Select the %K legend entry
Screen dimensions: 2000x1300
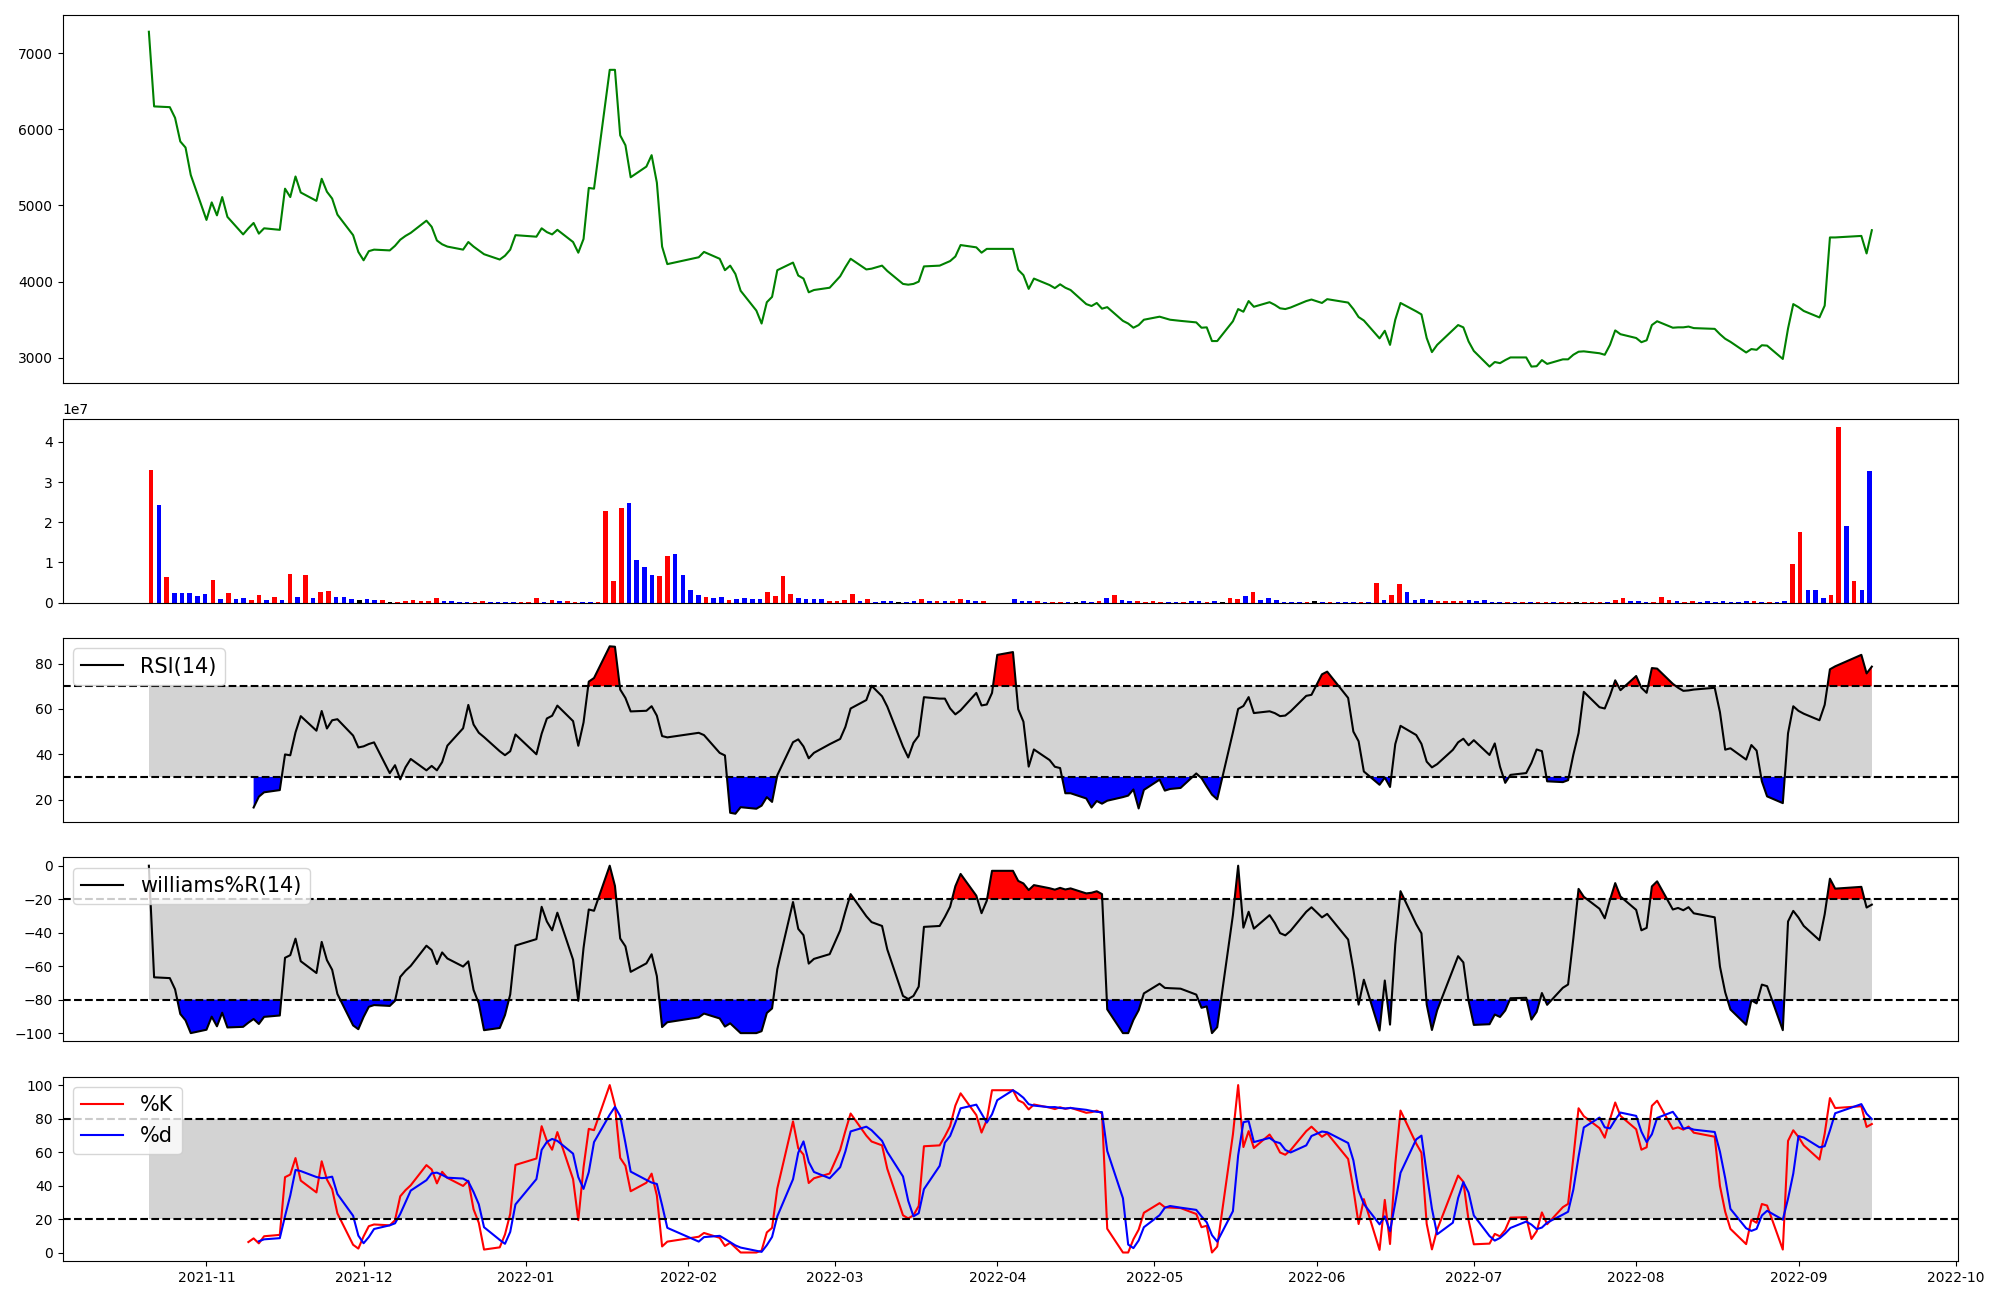pyautogui.click(x=155, y=1104)
